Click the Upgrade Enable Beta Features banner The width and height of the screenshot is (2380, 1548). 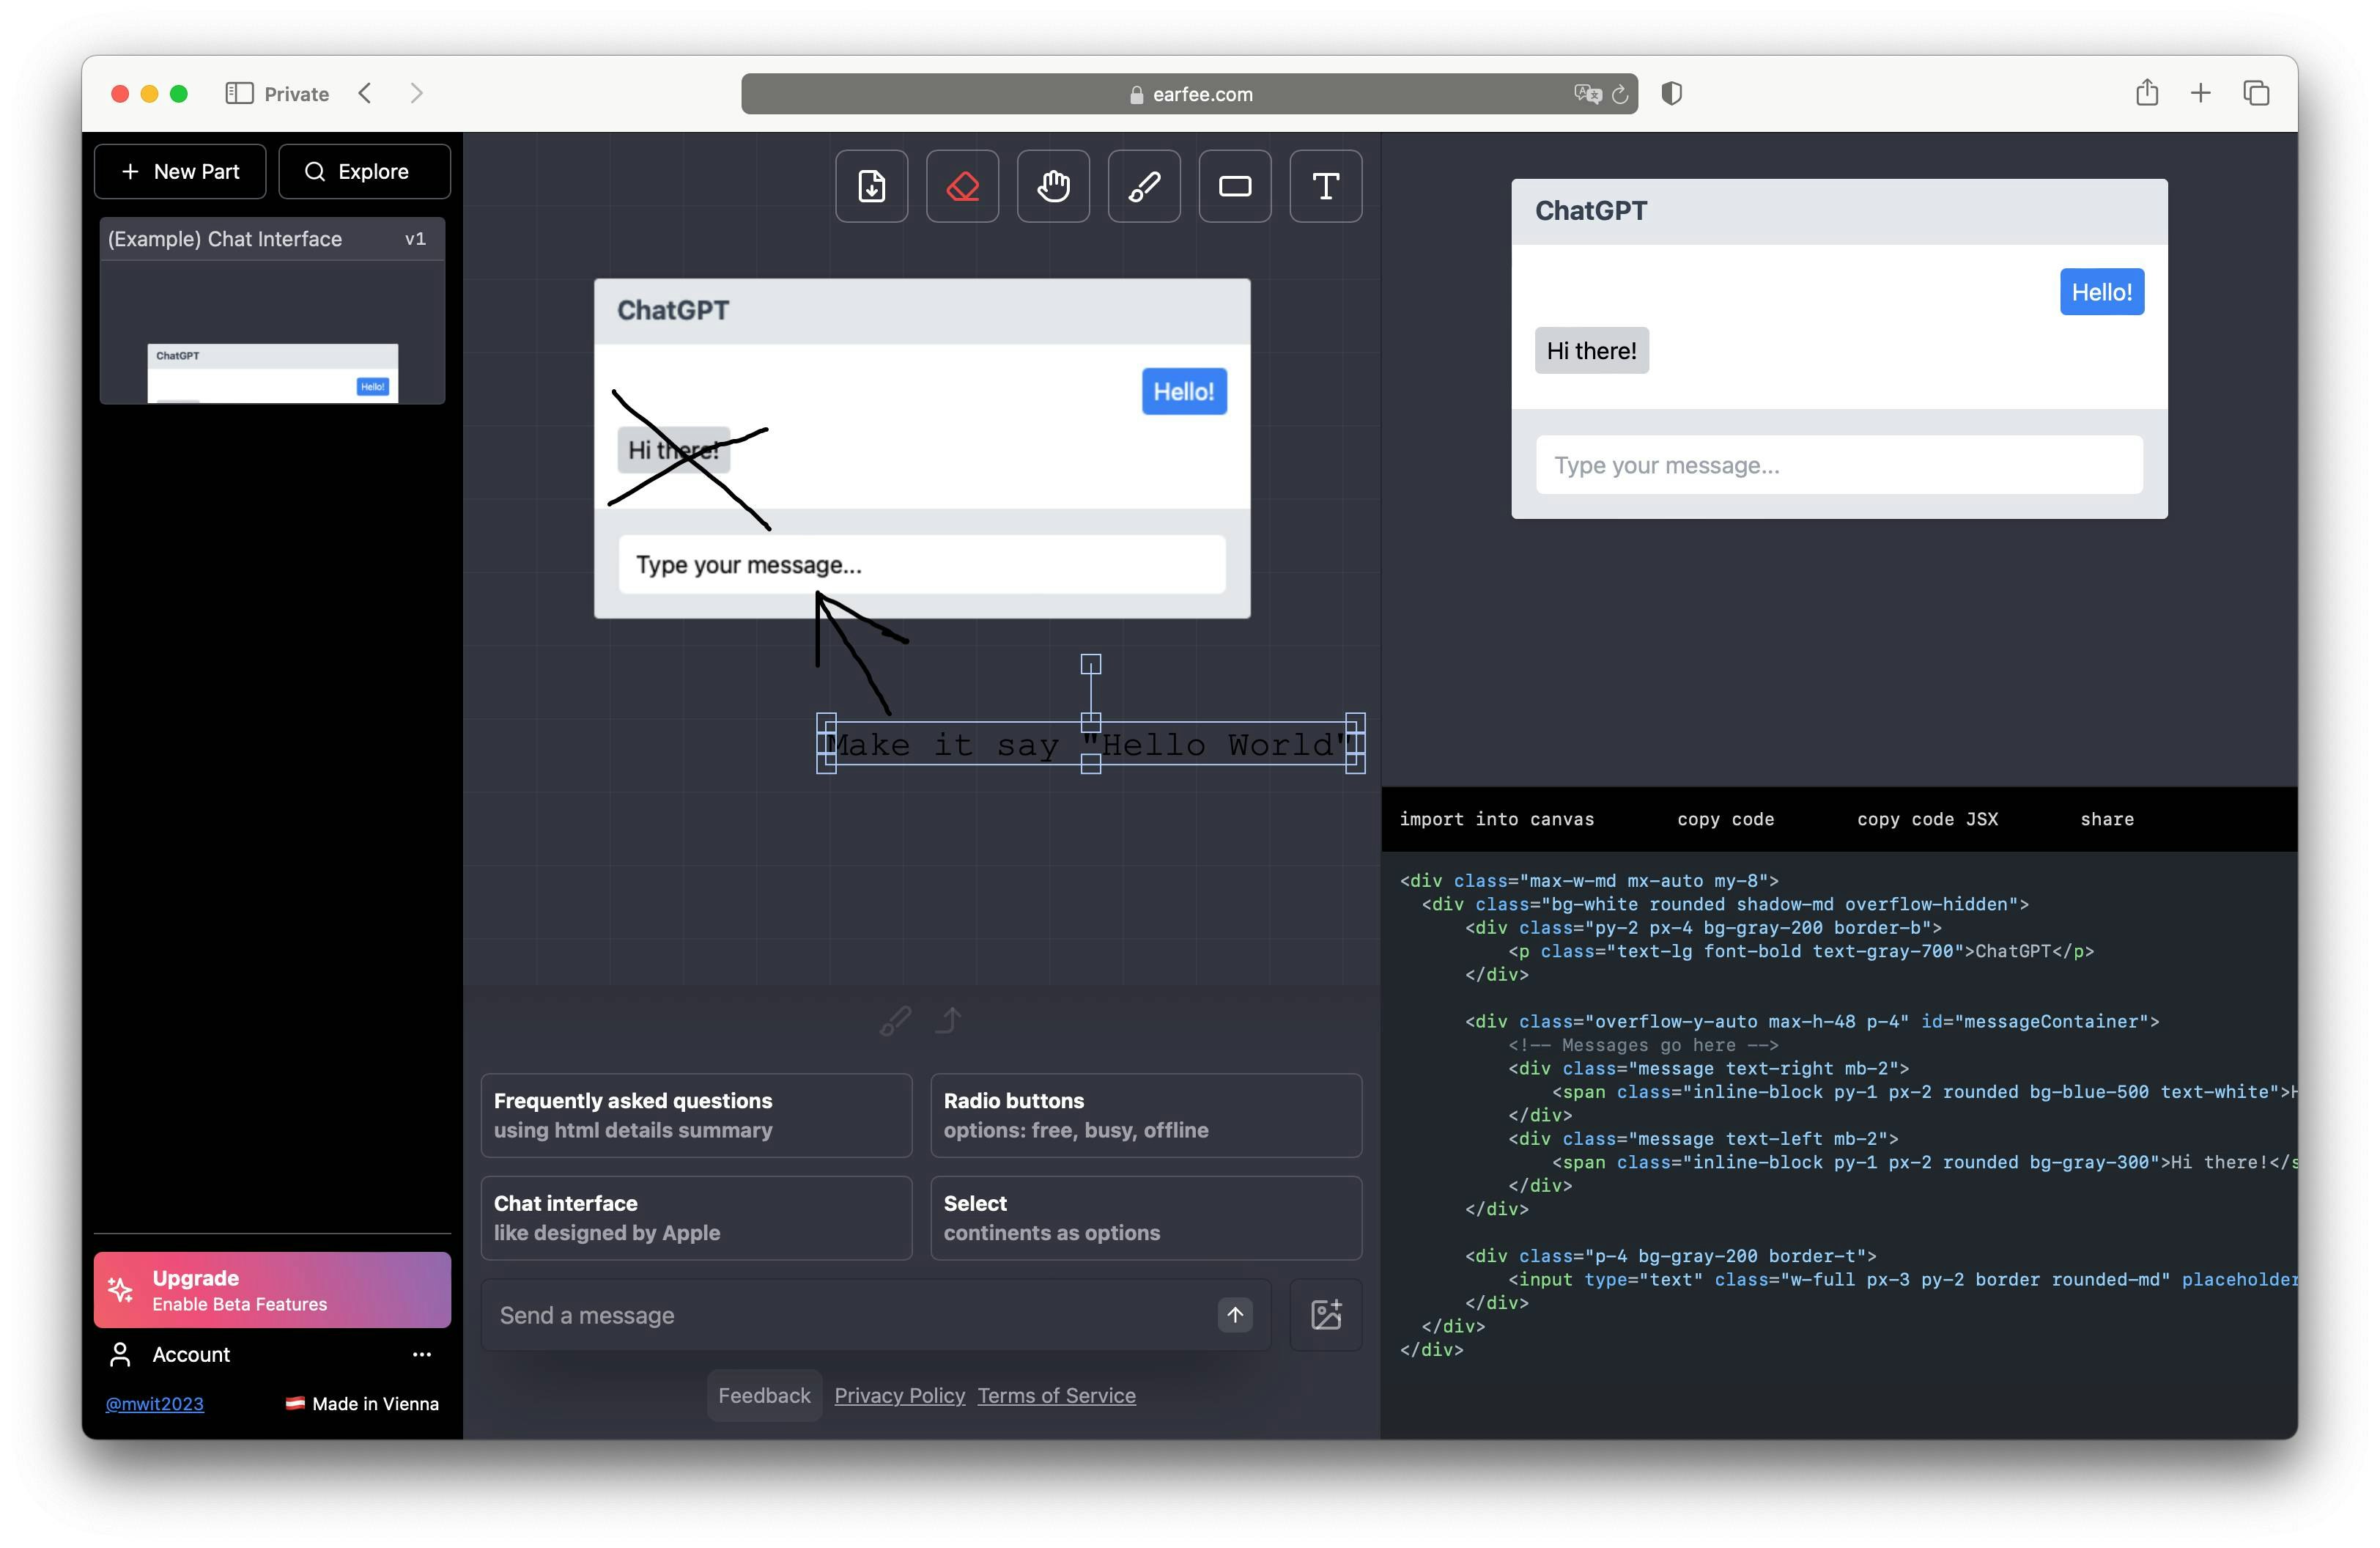pos(272,1290)
